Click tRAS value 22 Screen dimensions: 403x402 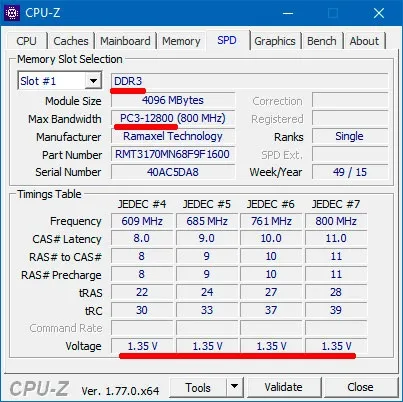142,292
